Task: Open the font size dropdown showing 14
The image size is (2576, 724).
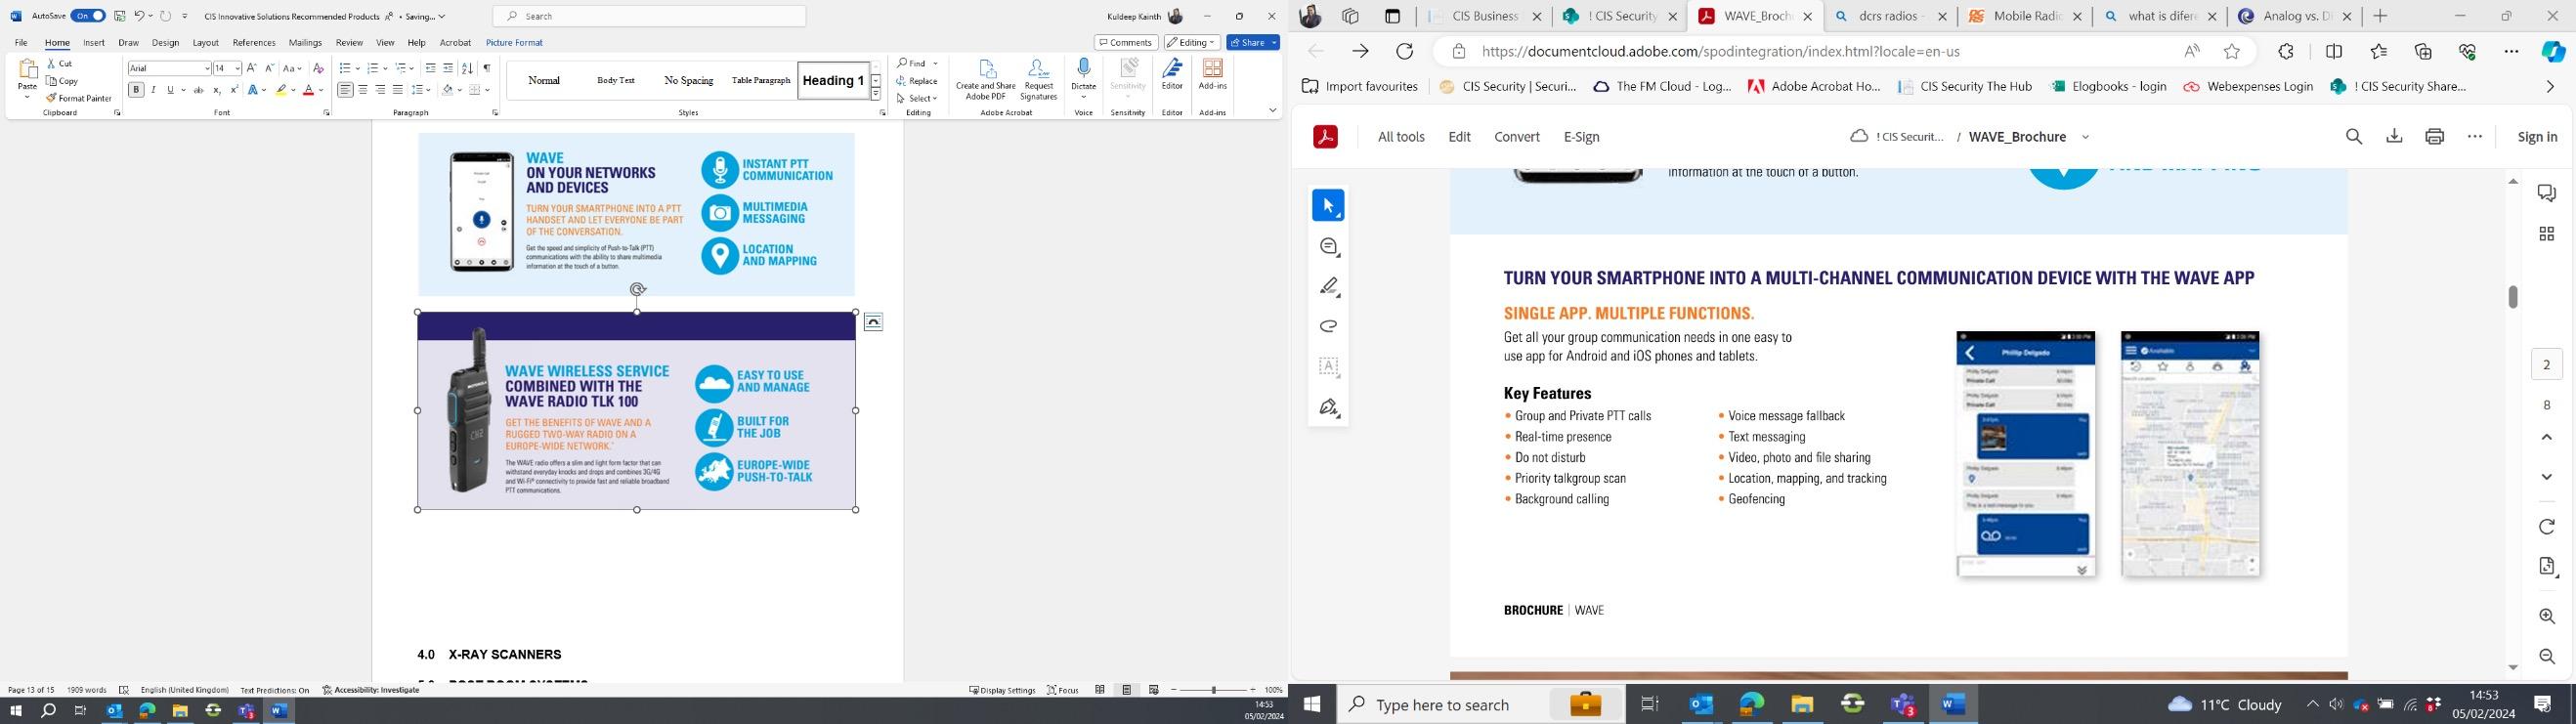Action: click(x=237, y=68)
